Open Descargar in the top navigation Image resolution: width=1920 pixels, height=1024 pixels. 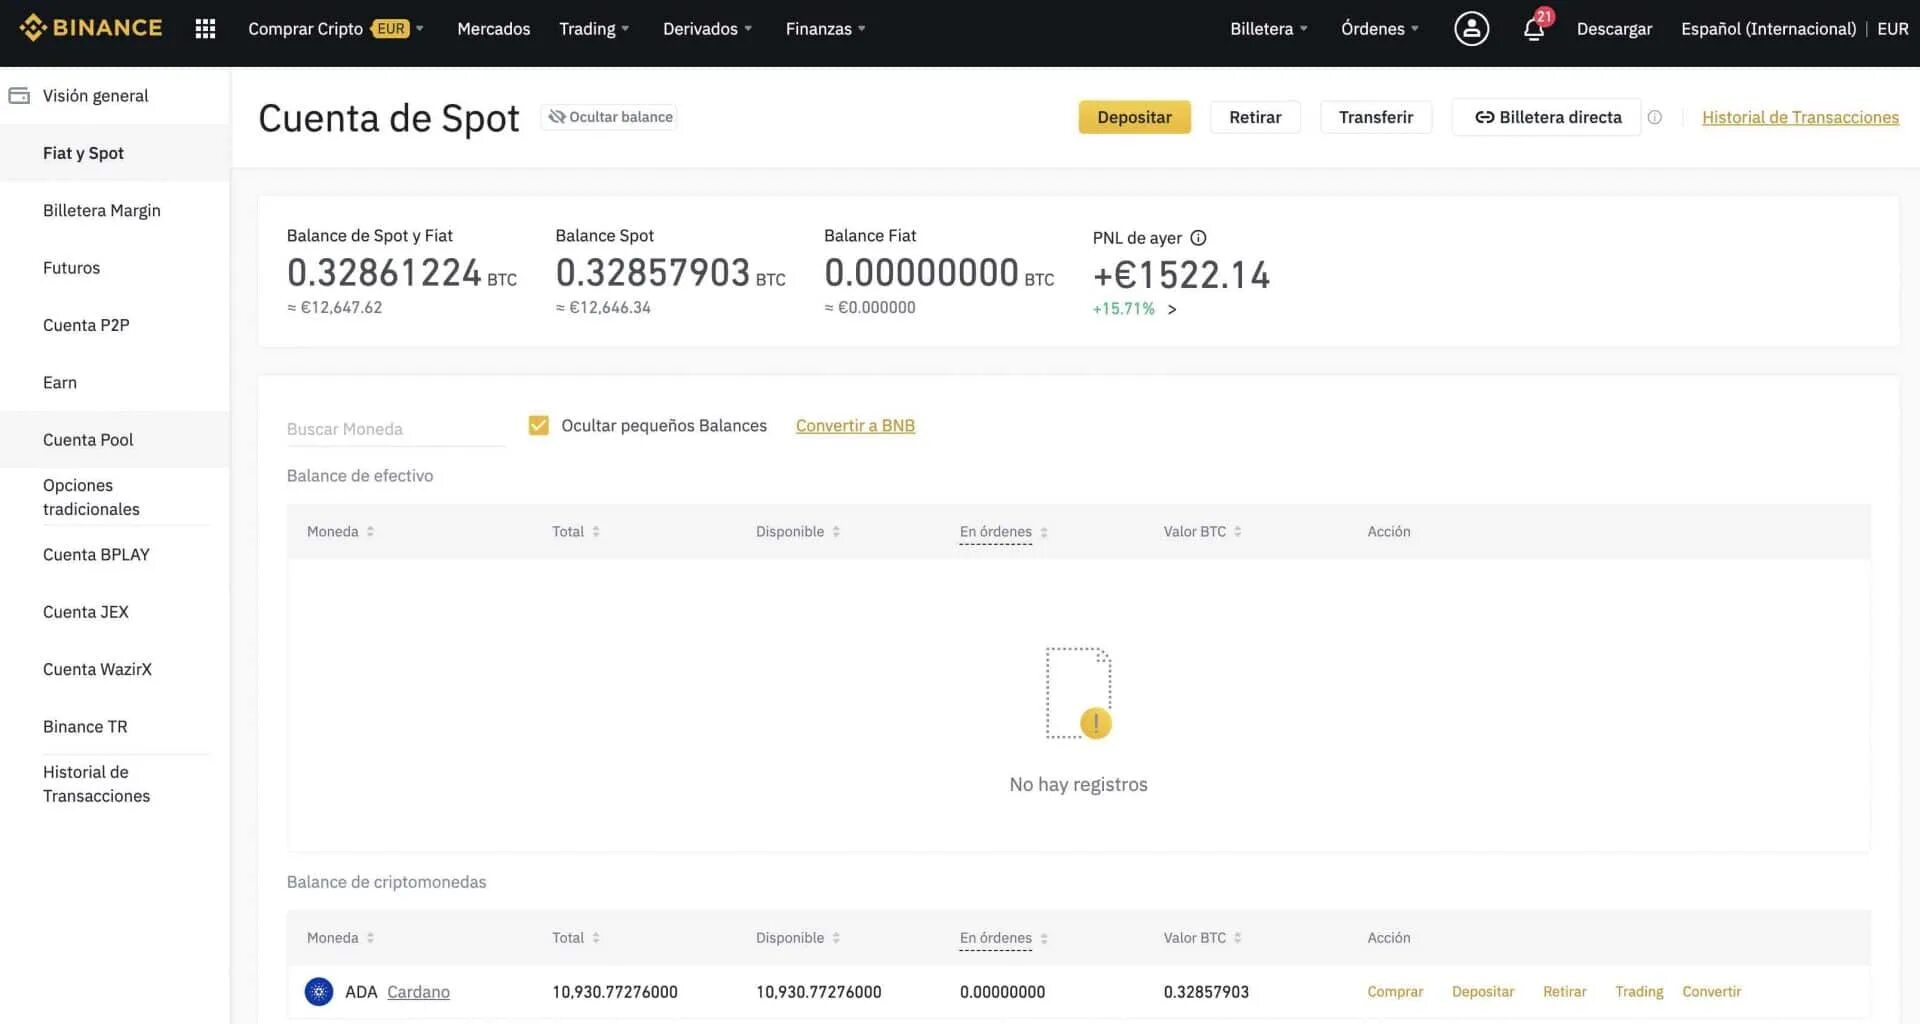click(x=1614, y=29)
